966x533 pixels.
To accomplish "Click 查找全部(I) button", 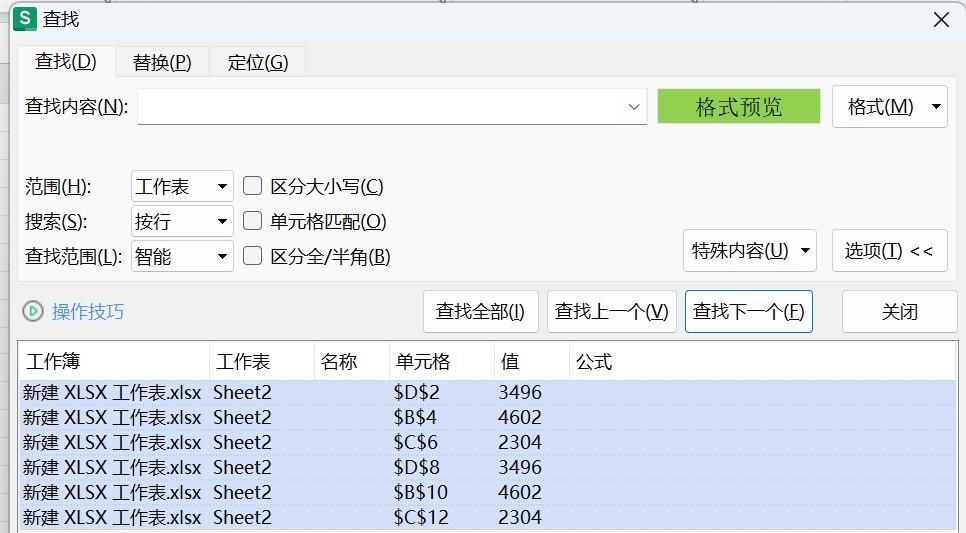I will coord(481,311).
